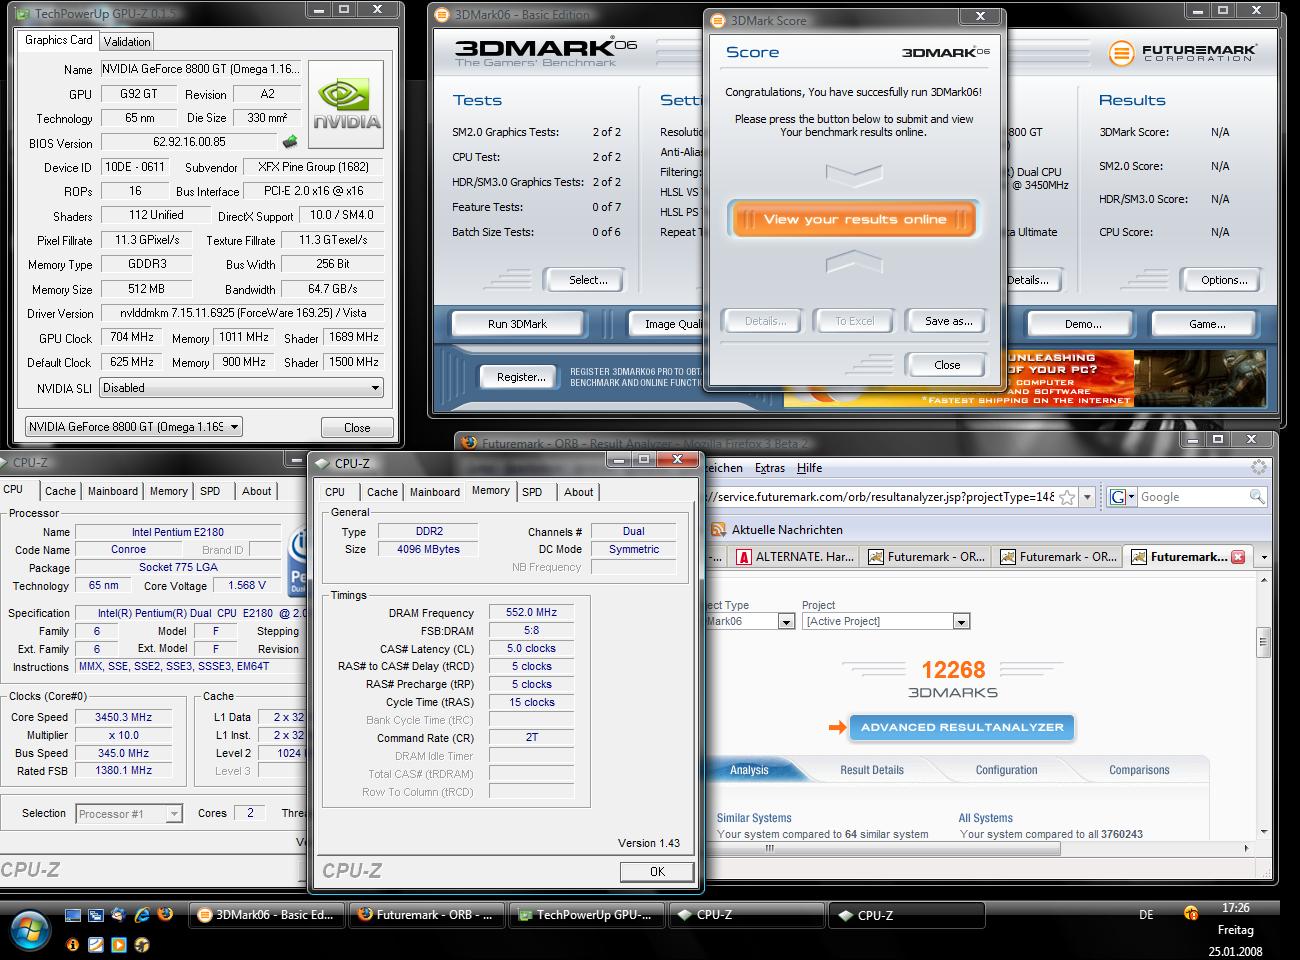The height and width of the screenshot is (960, 1300).
Task: Open the URL history dropdown arrow in Firefox
Action: pos(1087,497)
